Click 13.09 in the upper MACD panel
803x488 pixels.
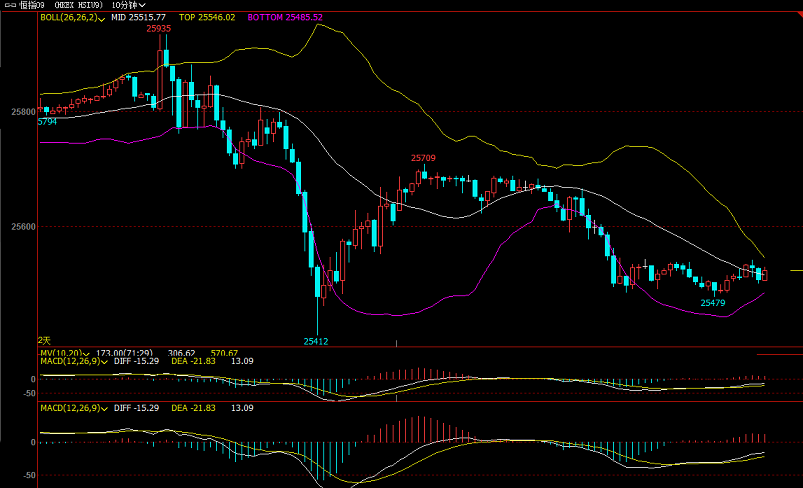(x=242, y=362)
